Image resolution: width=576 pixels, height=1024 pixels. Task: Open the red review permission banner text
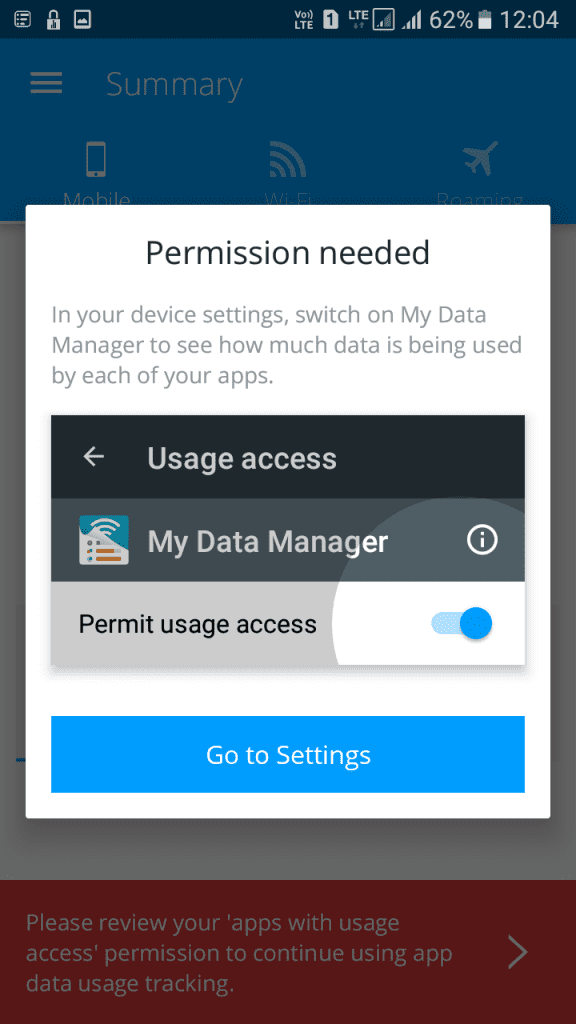click(239, 953)
